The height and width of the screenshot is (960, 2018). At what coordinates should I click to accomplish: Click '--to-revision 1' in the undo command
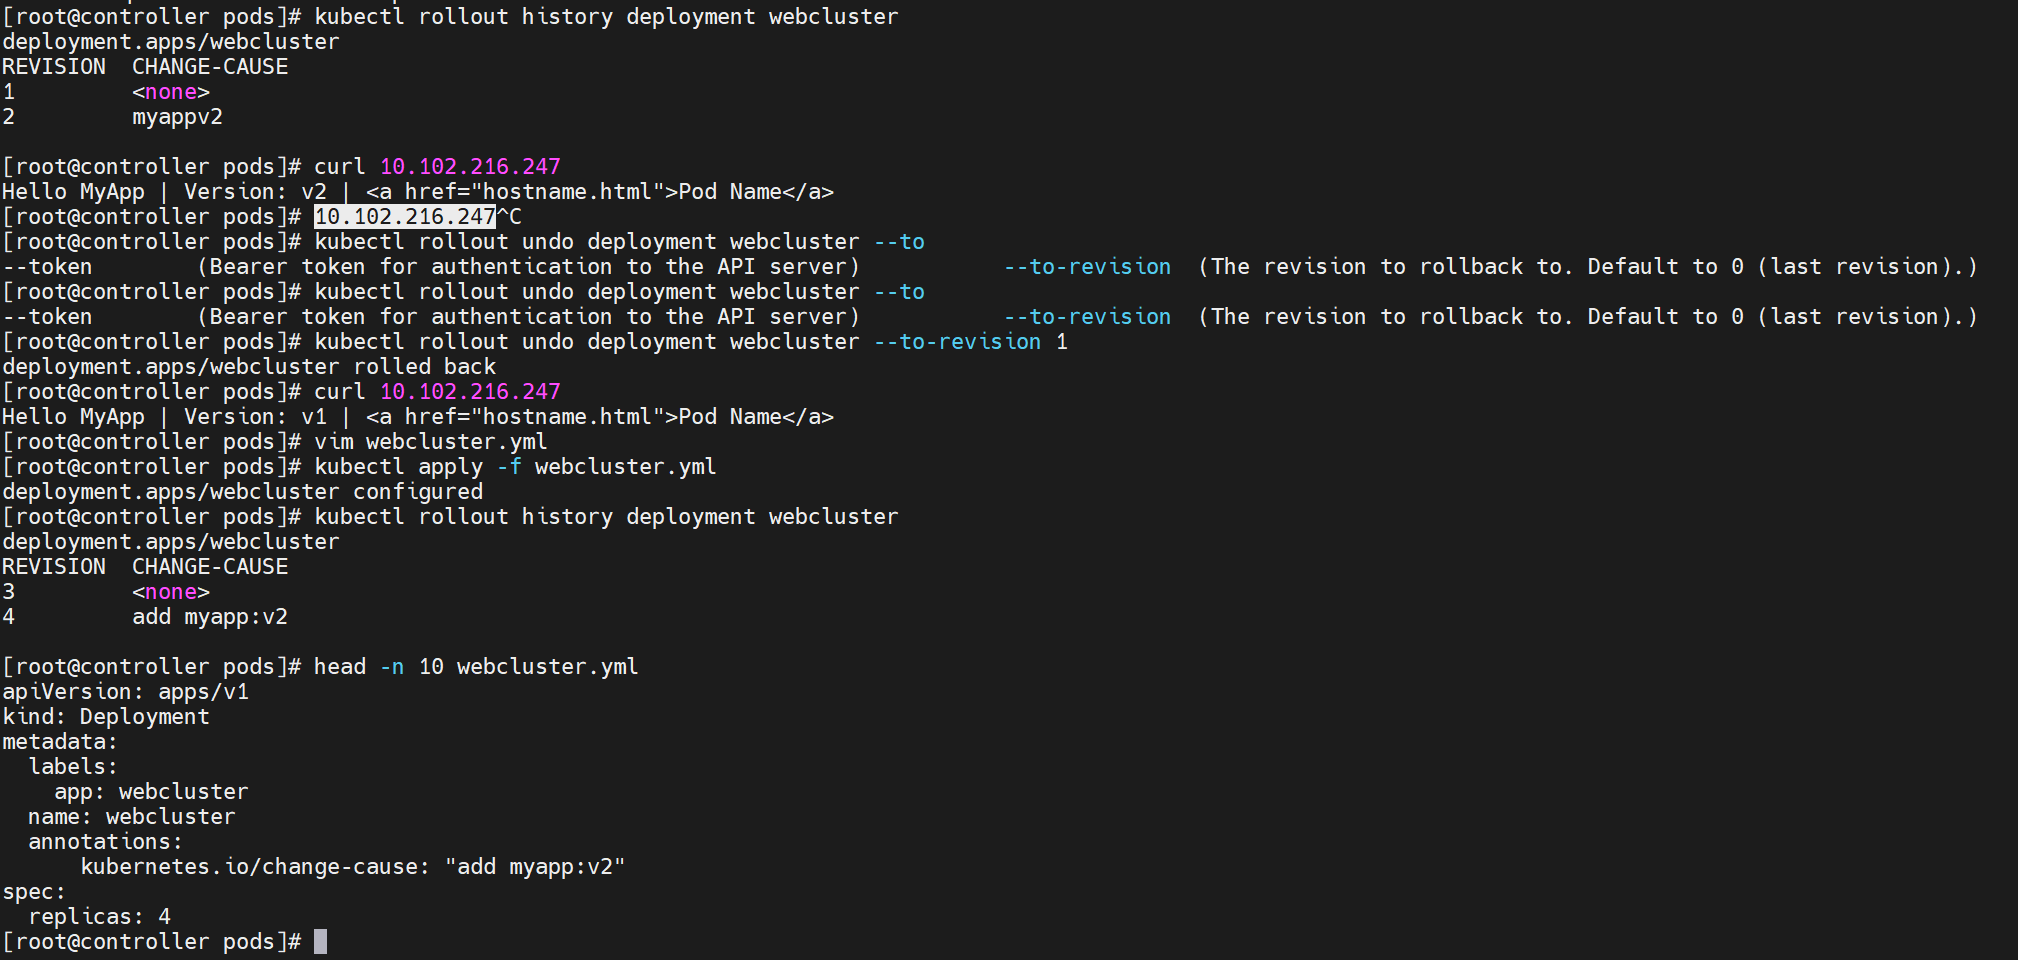[971, 342]
